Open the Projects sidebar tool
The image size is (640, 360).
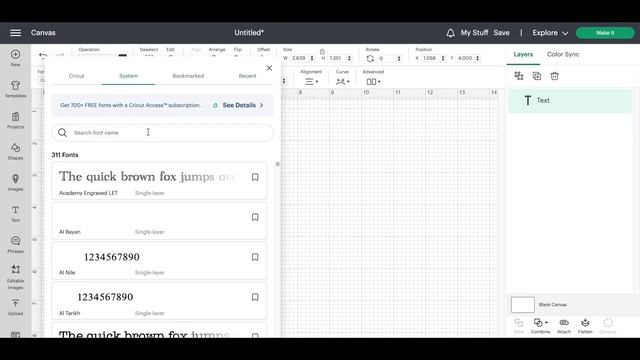pos(16,120)
